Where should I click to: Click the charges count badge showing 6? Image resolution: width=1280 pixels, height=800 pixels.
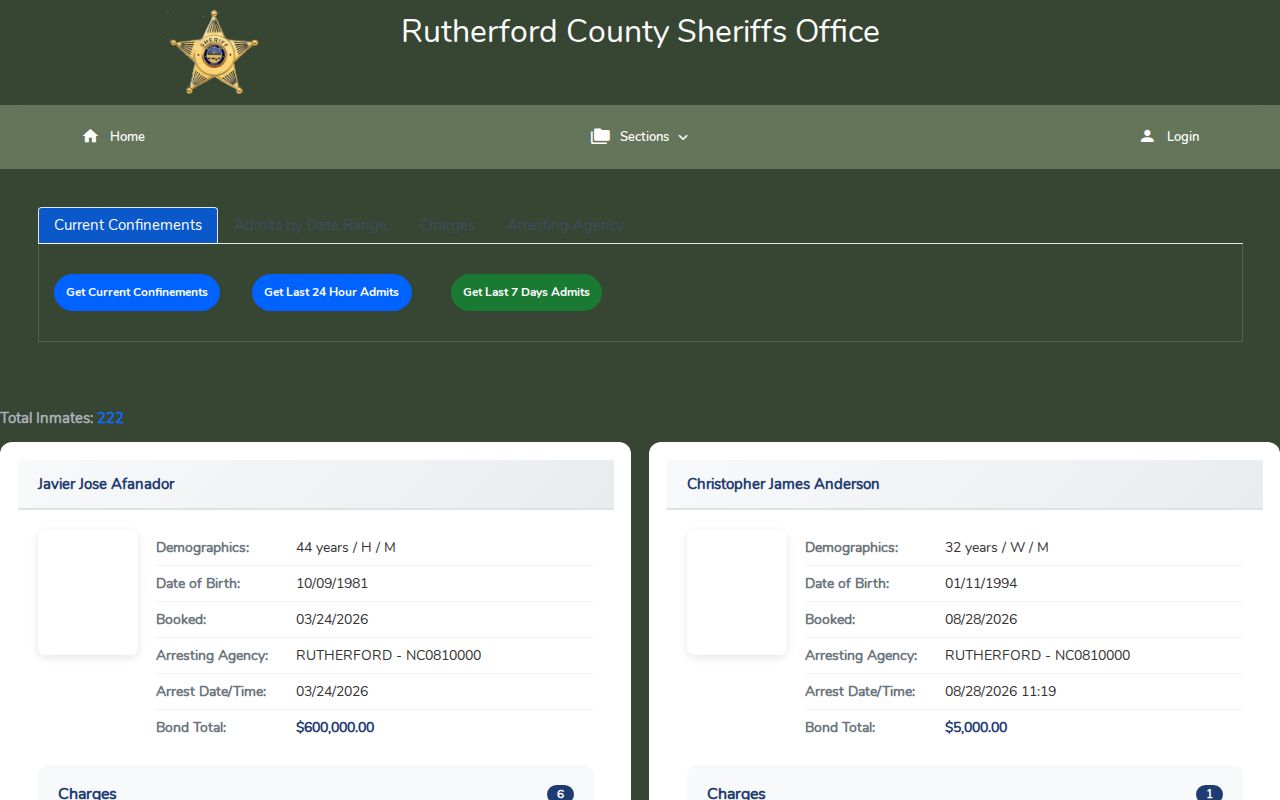click(x=560, y=794)
